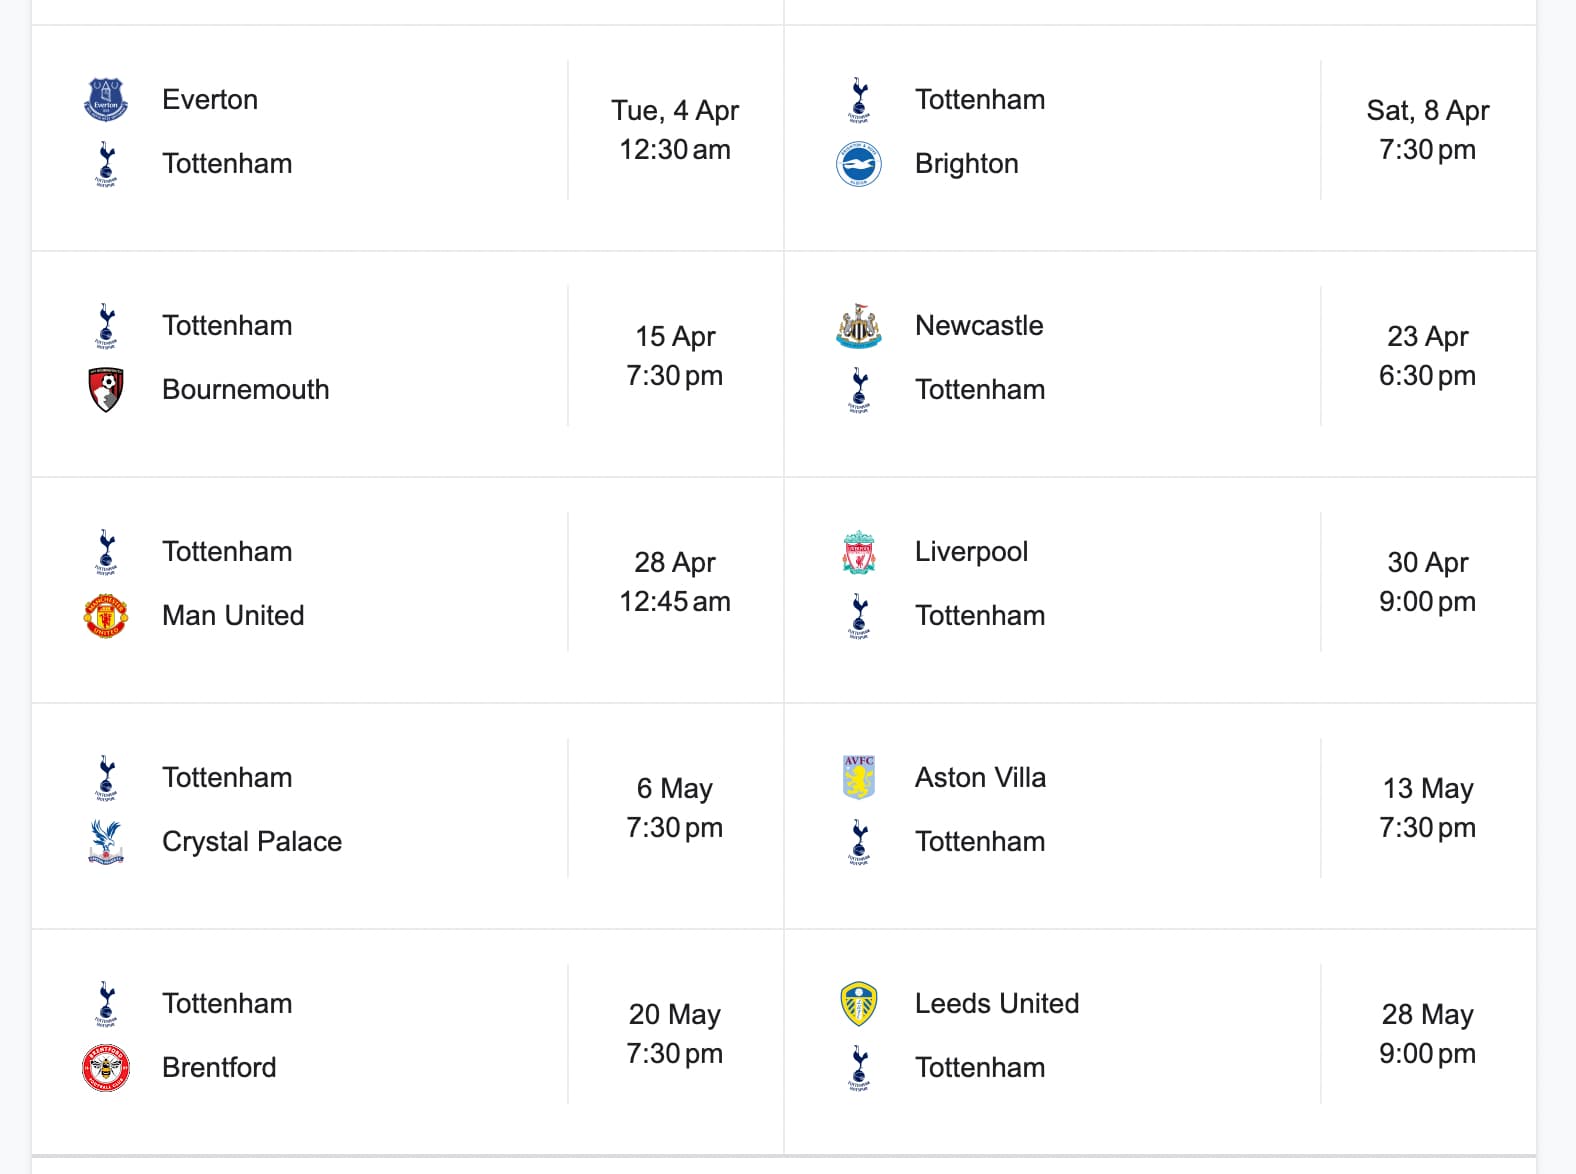Click the Brentford club crest
This screenshot has width=1576, height=1174.
(106, 1068)
